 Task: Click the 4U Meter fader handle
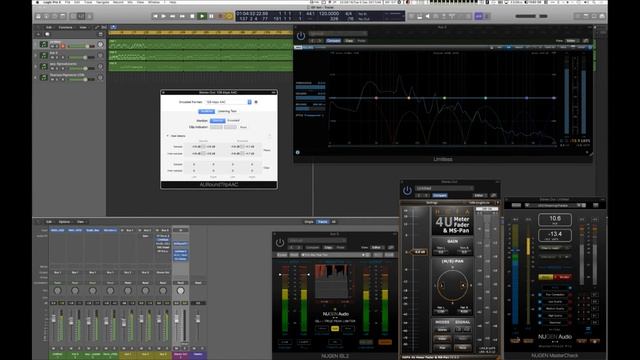pos(419,252)
